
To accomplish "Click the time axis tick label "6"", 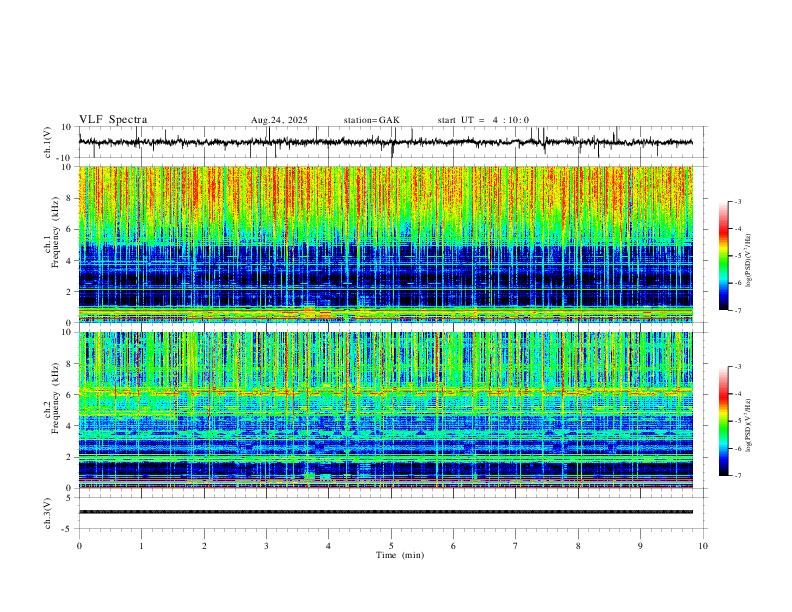I will [454, 546].
